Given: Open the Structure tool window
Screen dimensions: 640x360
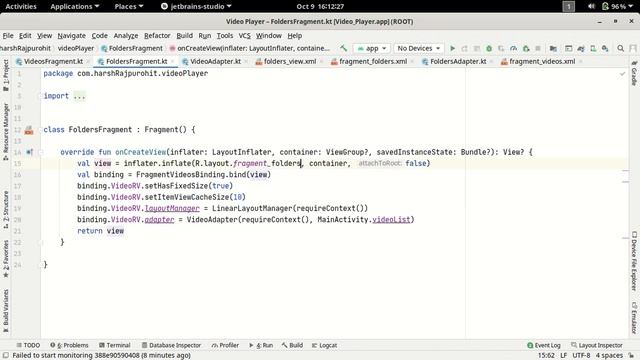Looking at the screenshot, I should tap(6, 209).
